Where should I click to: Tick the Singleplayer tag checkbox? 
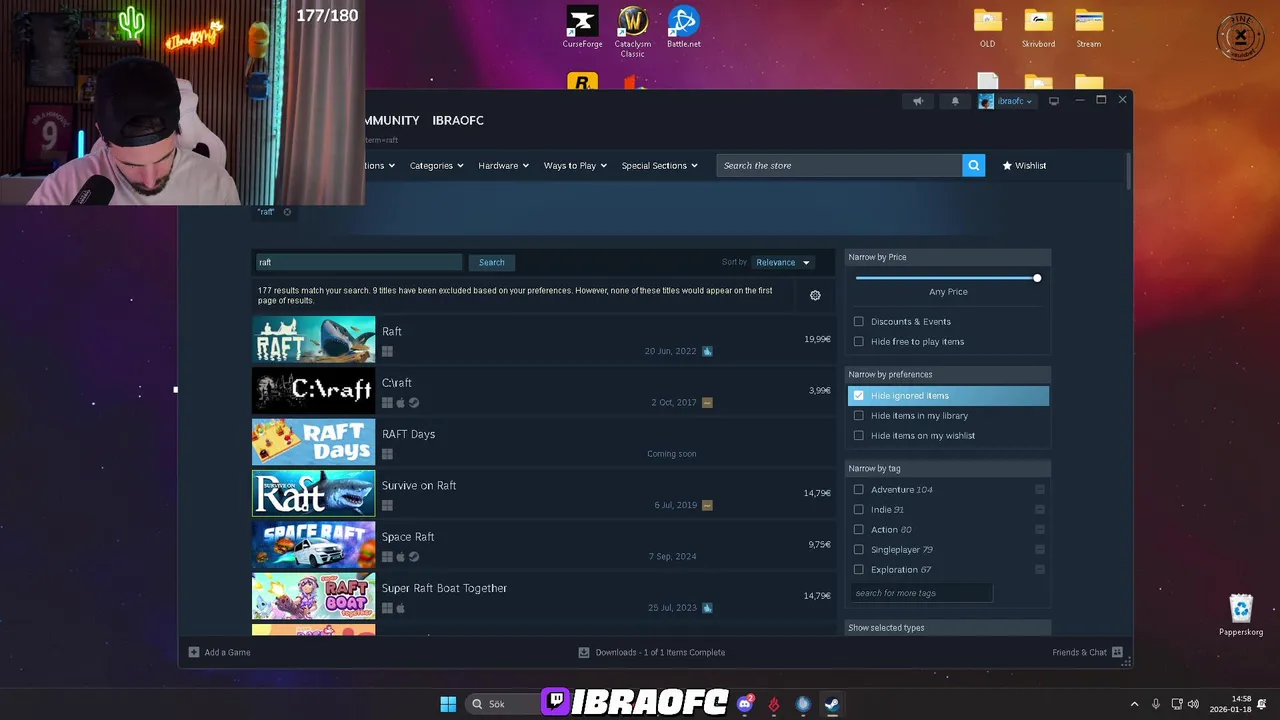point(858,550)
